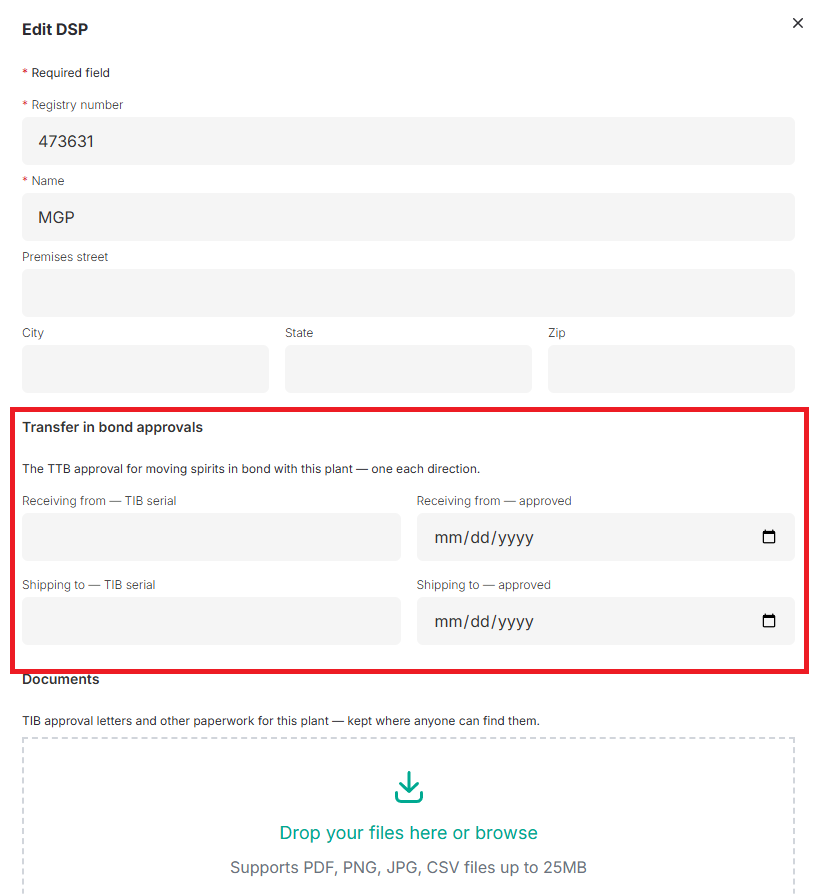Click the download arrow icon in Documents
The width and height of the screenshot is (813, 895).
click(x=409, y=787)
